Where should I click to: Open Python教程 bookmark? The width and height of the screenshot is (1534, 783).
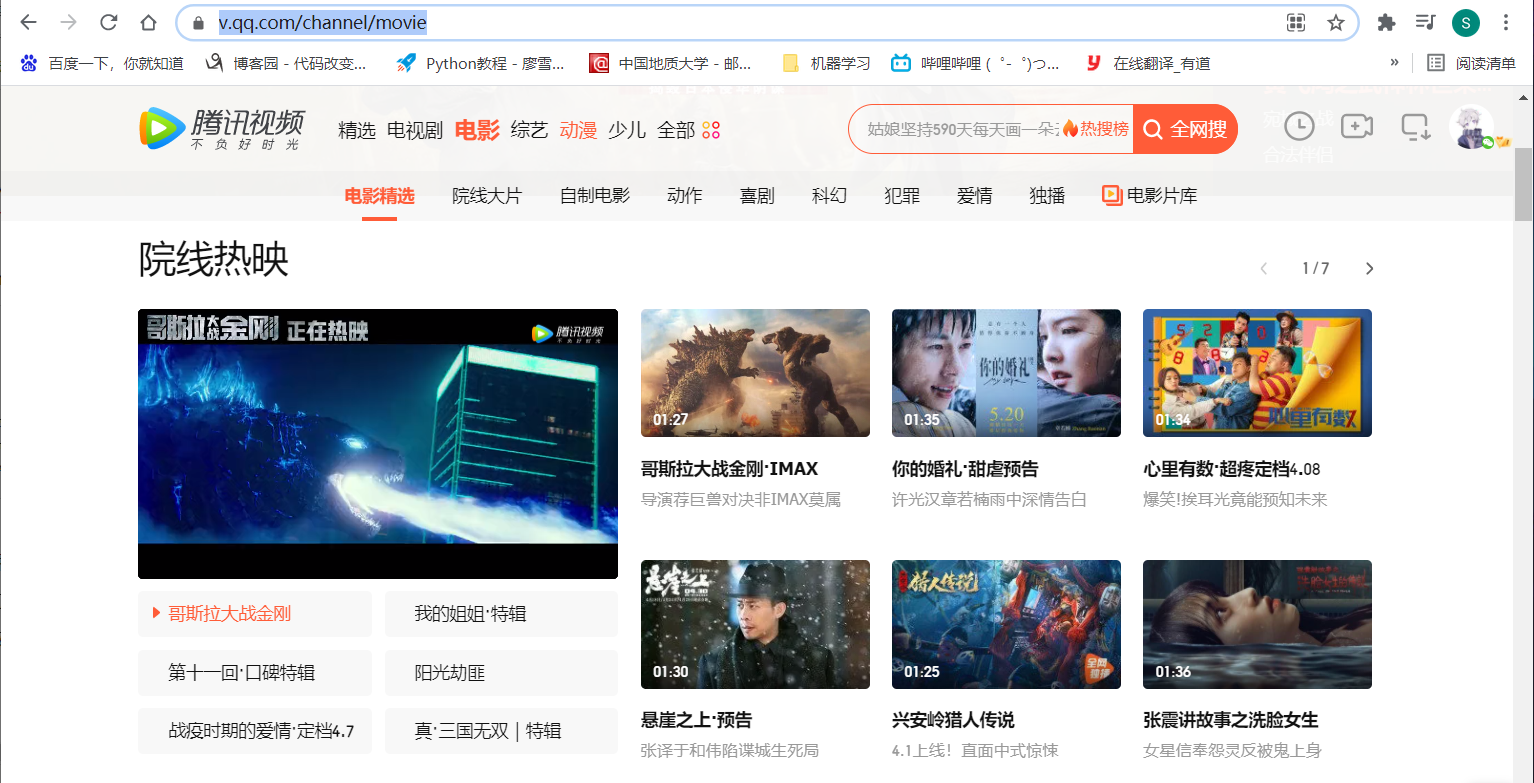482,63
